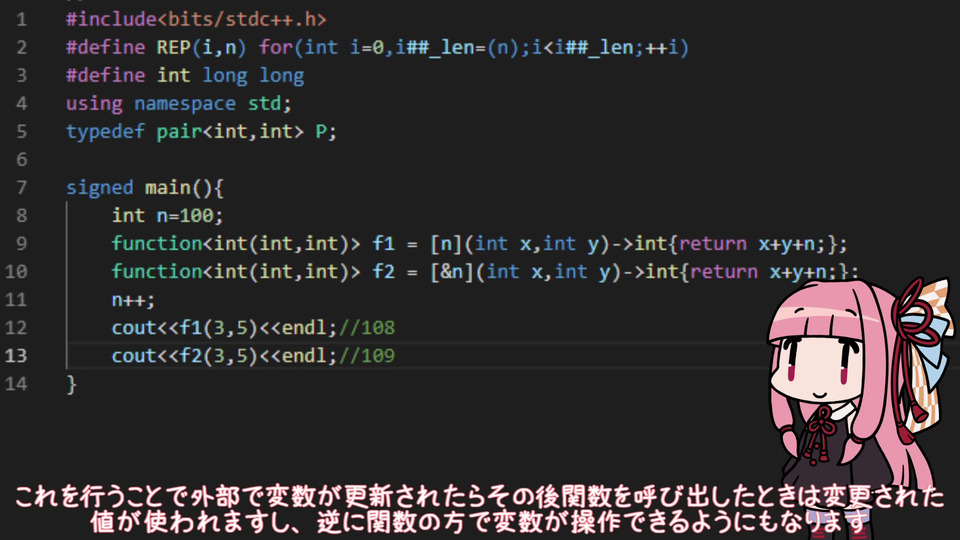This screenshot has height=540, width=960.
Task: Click line number 8 in the gutter
Action: coord(21,216)
